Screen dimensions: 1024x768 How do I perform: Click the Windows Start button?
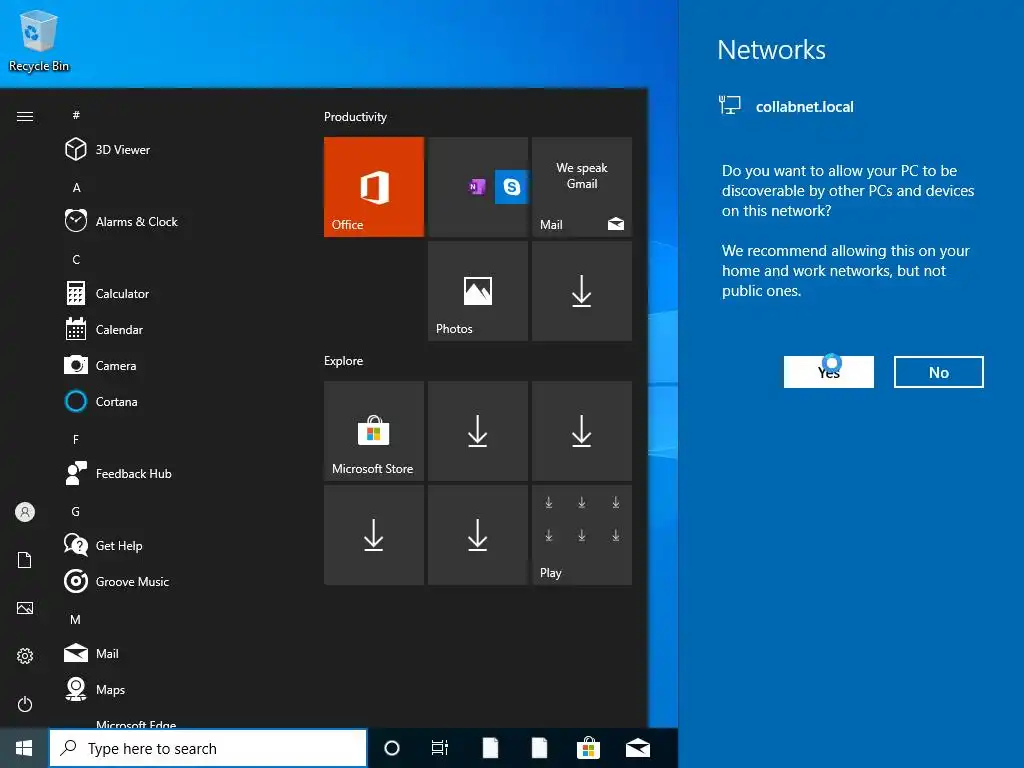pyautogui.click(x=24, y=748)
